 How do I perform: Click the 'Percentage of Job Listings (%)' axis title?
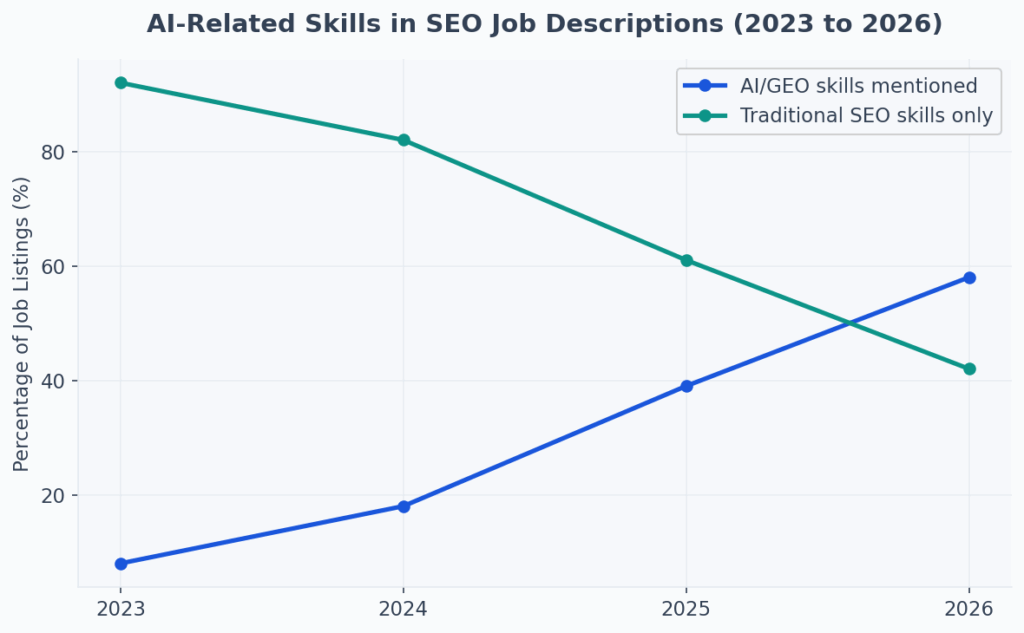click(21, 324)
